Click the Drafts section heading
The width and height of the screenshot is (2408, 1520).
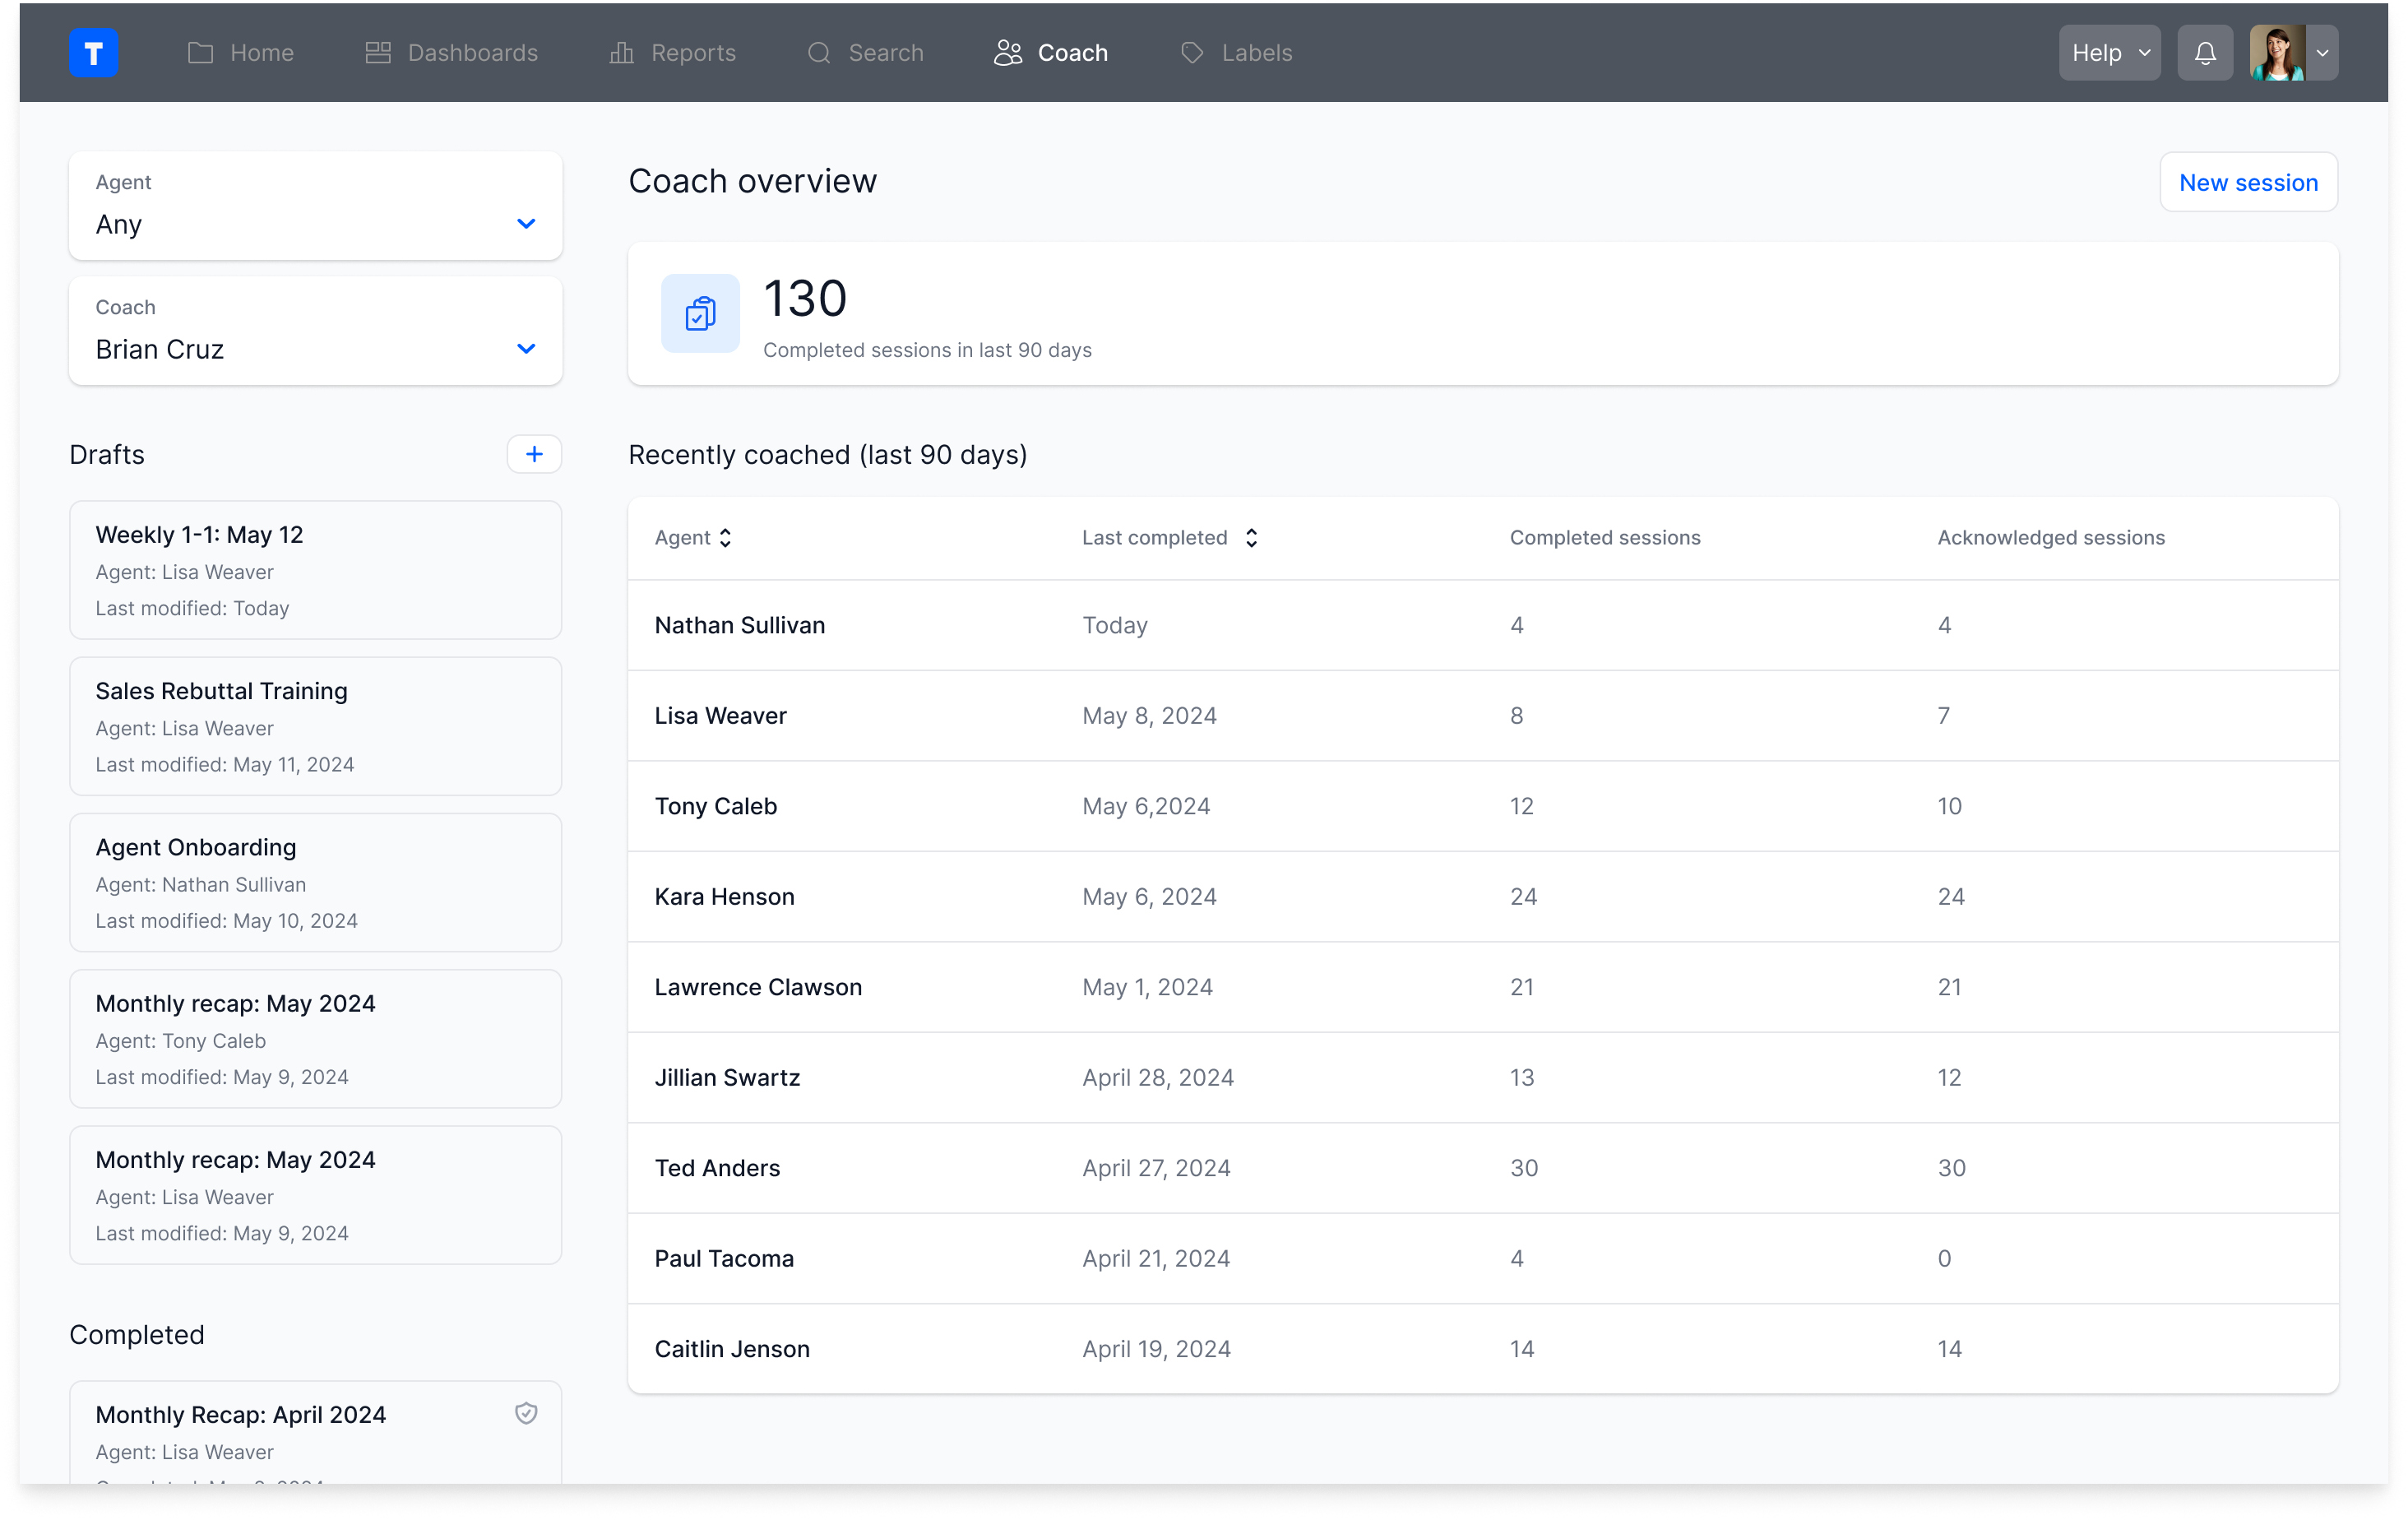tap(107, 455)
